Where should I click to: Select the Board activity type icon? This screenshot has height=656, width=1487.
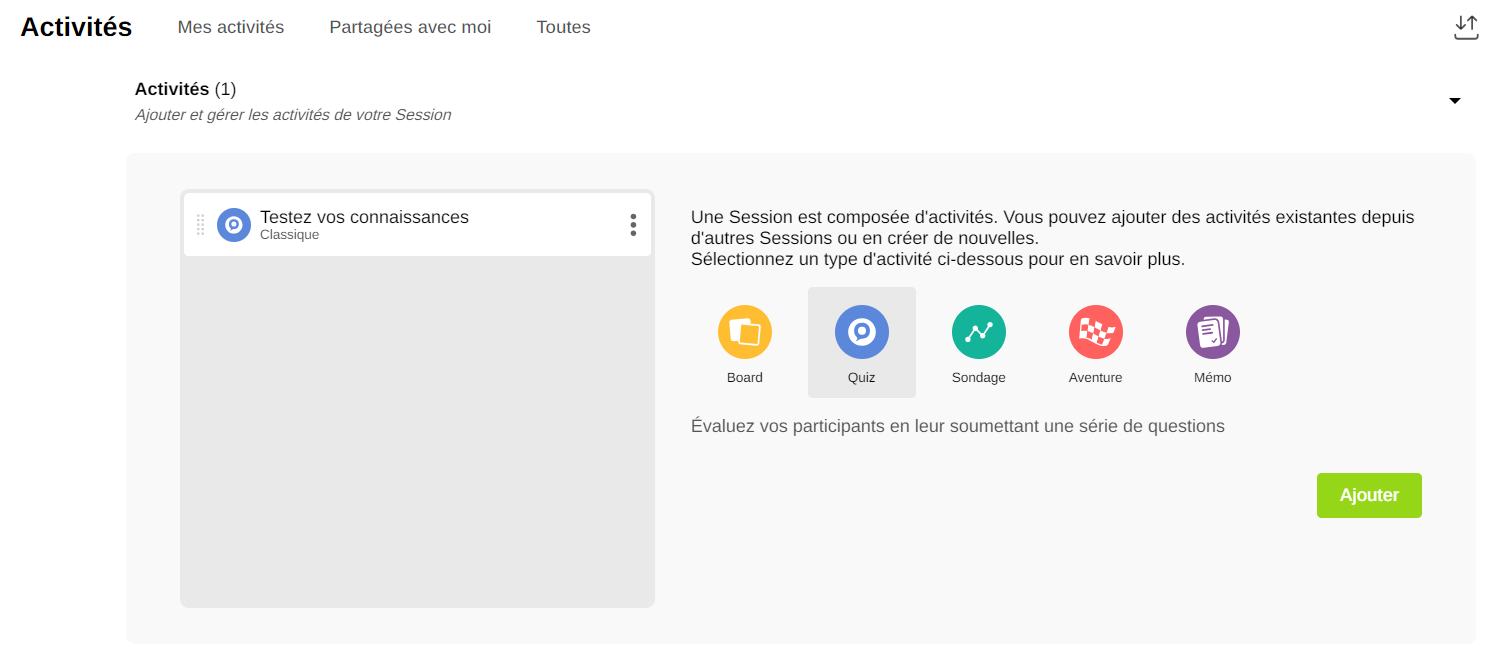pyautogui.click(x=744, y=332)
